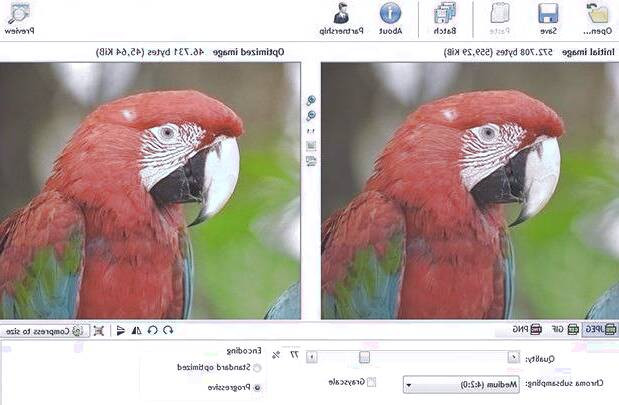619x405 pixels.
Task: Flip the image horizontally
Action: [137, 330]
